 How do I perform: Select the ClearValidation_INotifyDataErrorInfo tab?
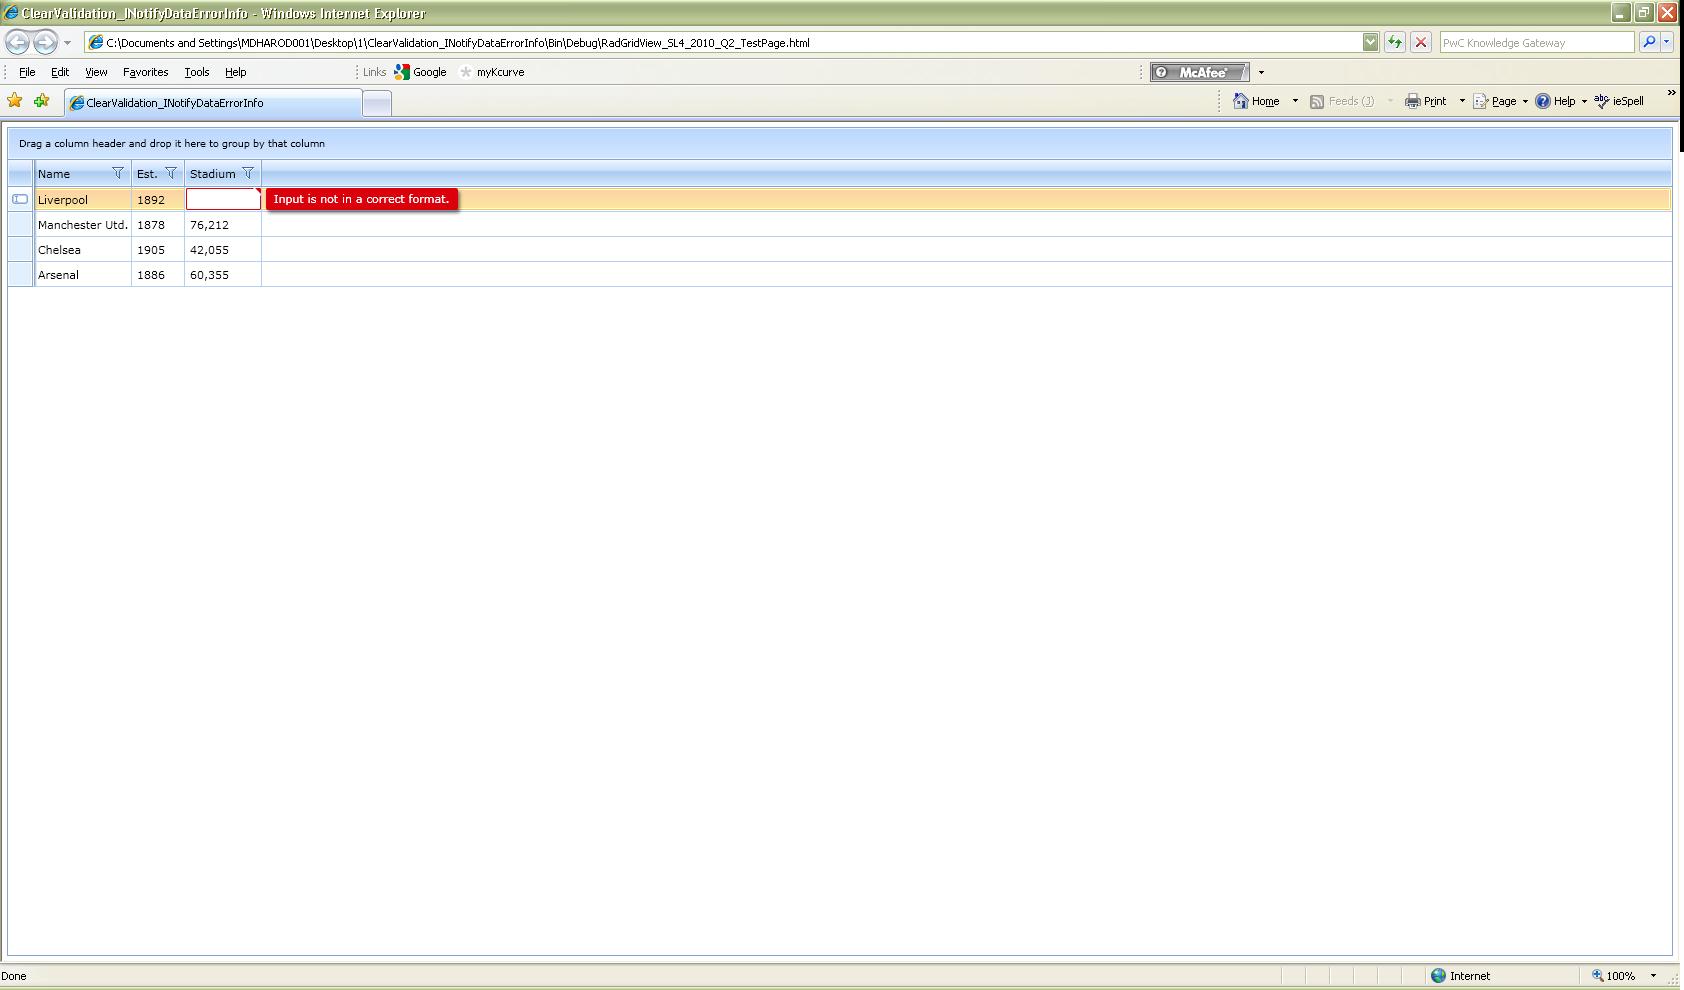click(213, 102)
